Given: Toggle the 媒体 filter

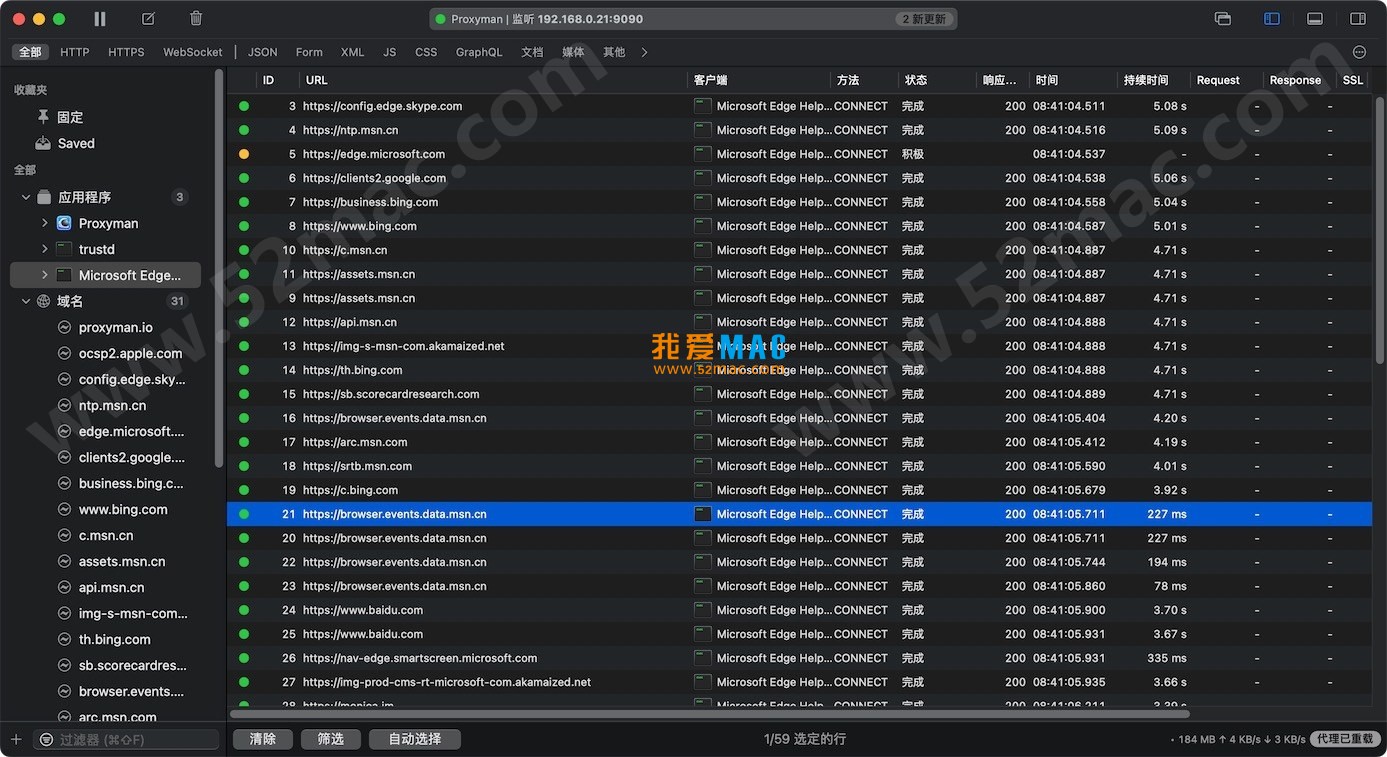Looking at the screenshot, I should click(x=573, y=52).
